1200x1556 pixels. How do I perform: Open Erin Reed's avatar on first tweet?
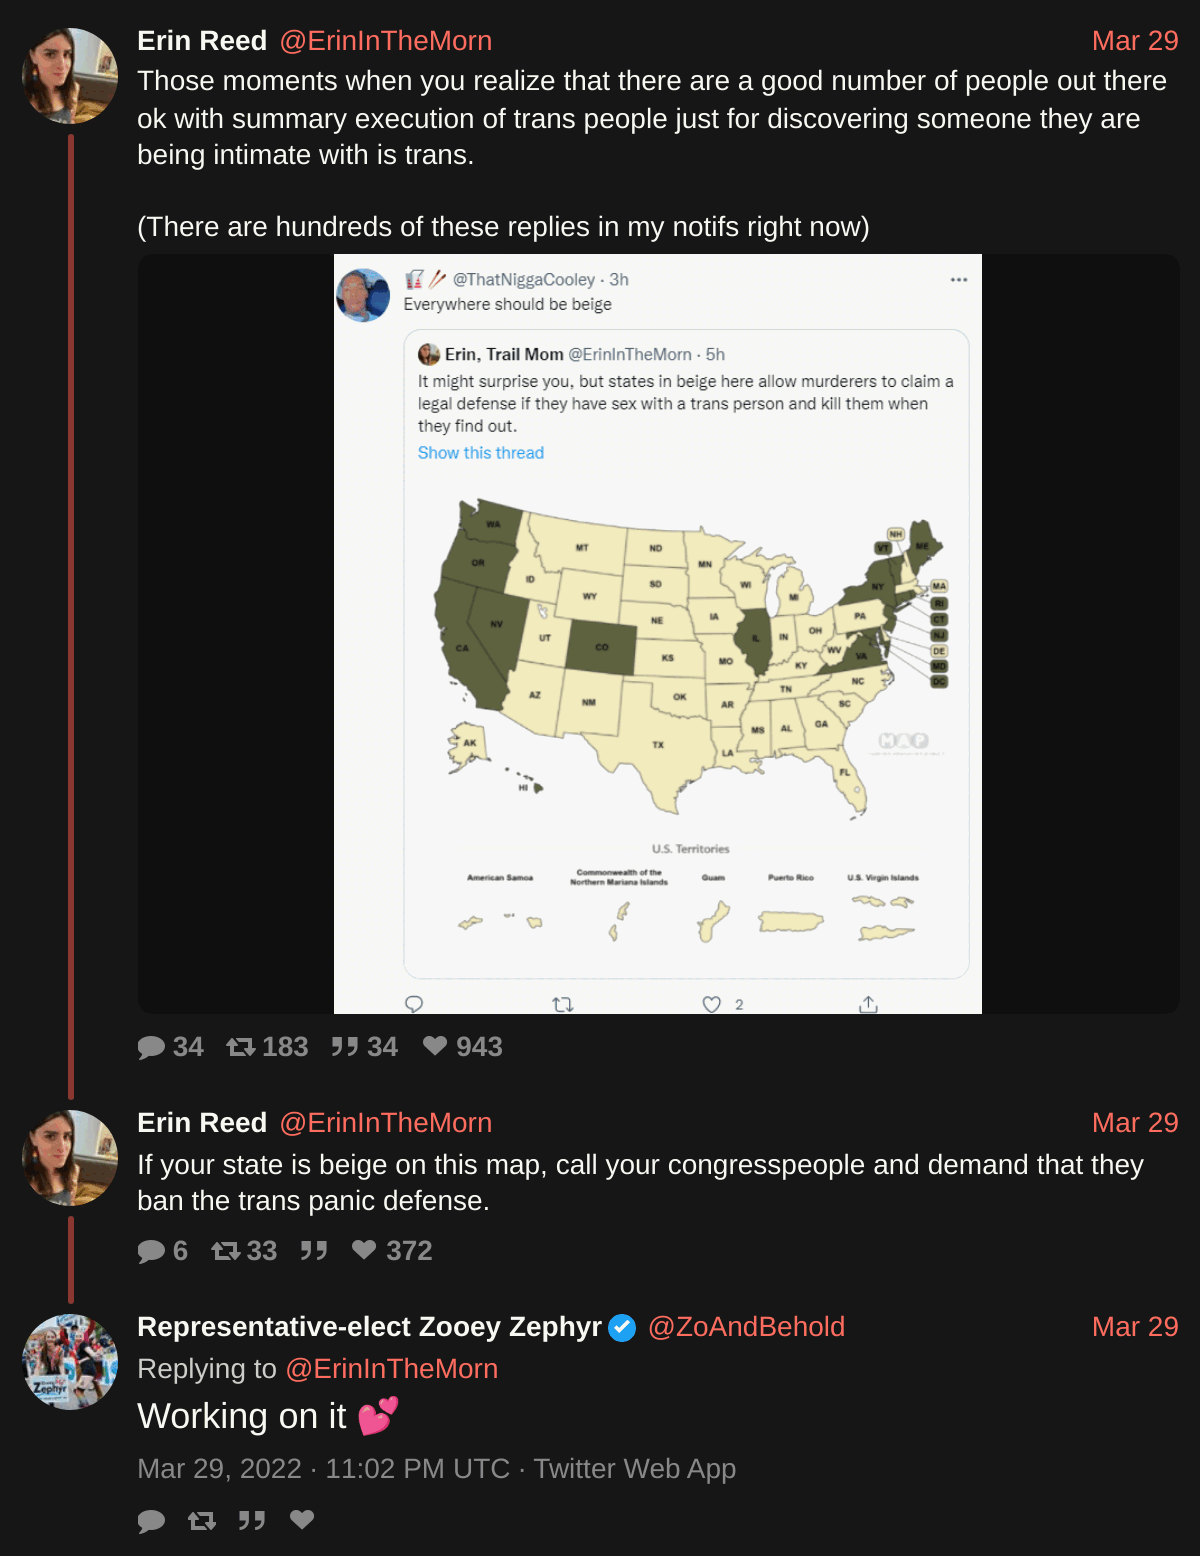pos(70,76)
